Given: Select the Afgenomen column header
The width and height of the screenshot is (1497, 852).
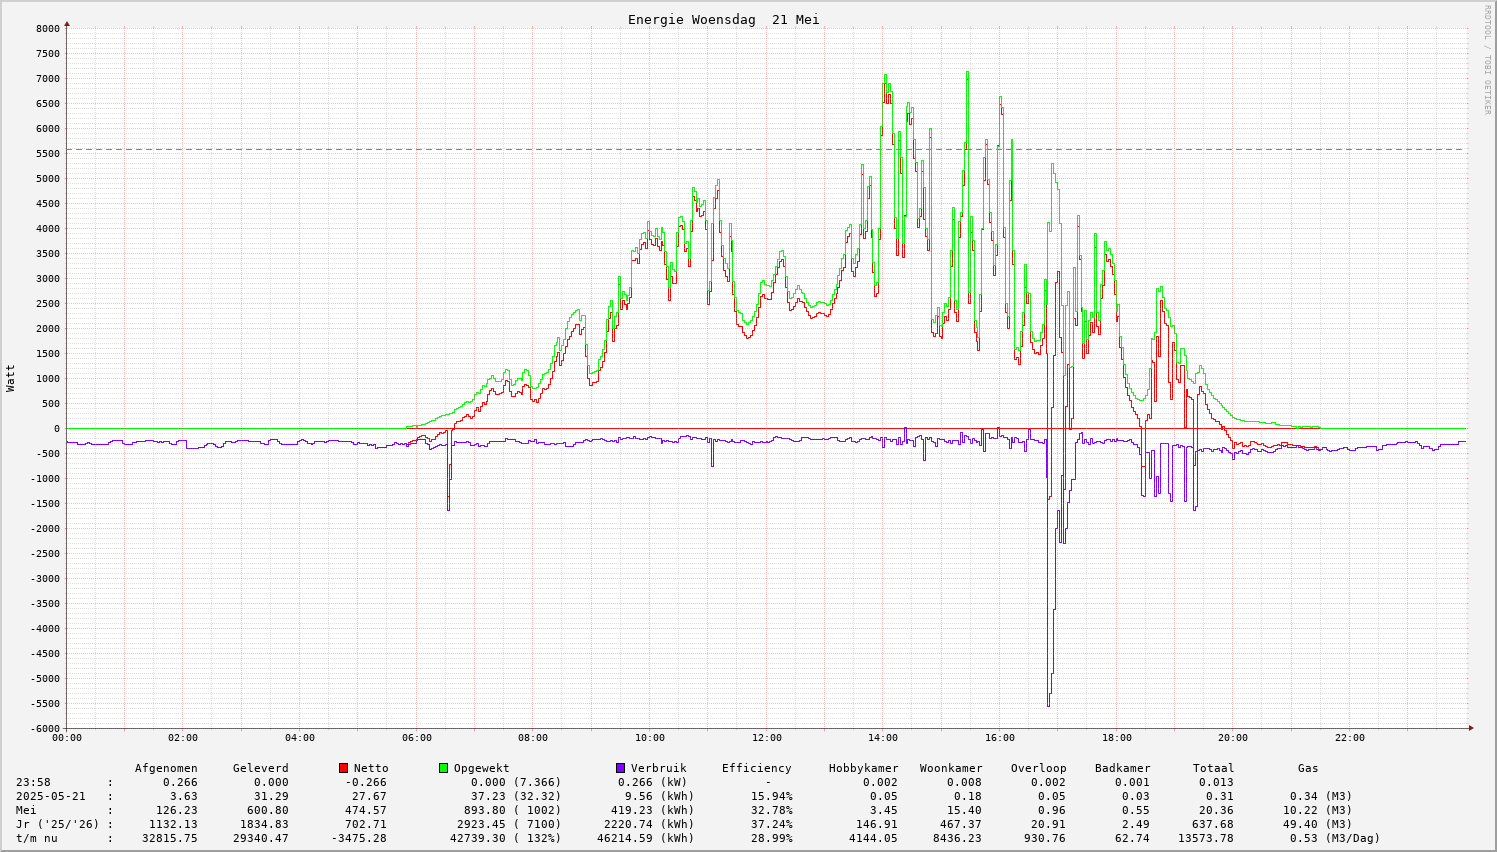Looking at the screenshot, I should pos(166,768).
